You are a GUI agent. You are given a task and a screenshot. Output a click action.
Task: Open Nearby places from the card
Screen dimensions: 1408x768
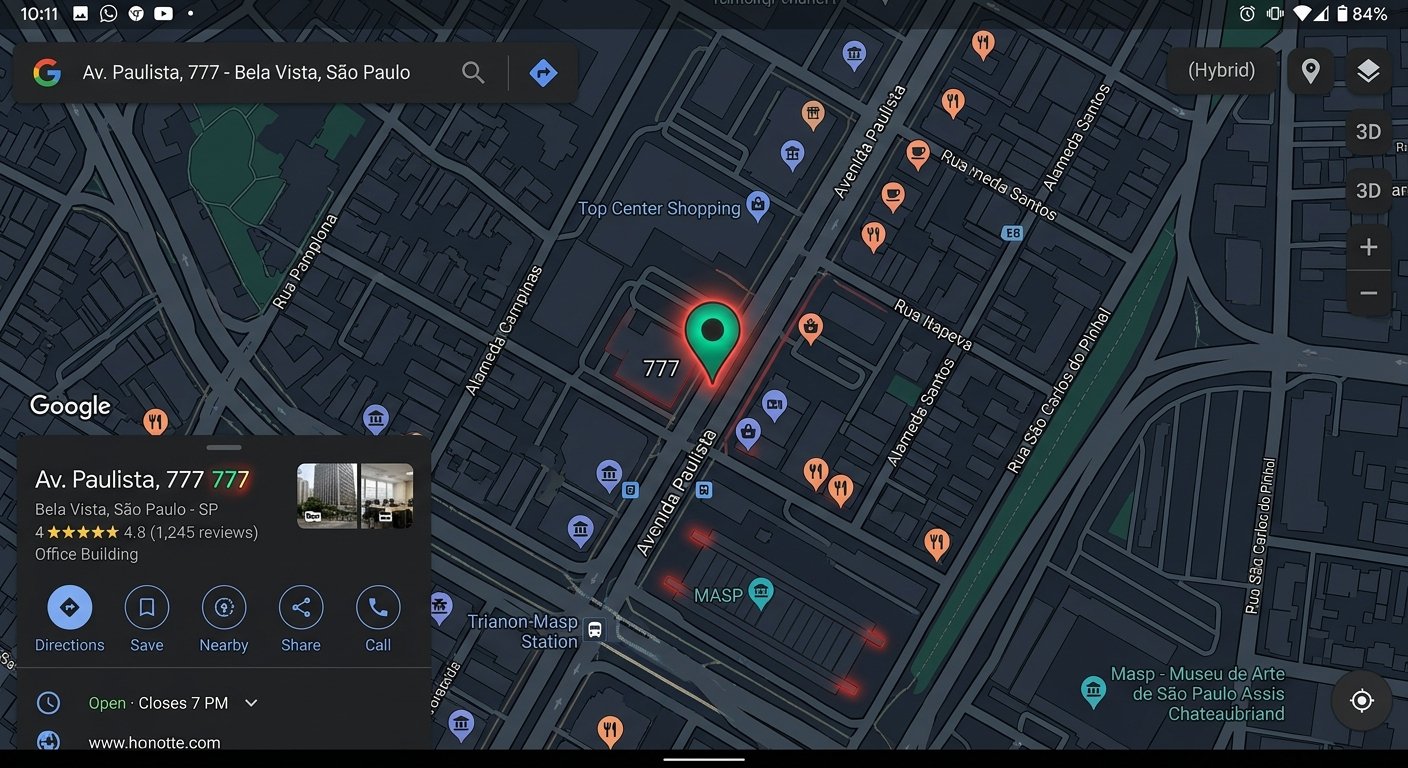[x=224, y=620]
